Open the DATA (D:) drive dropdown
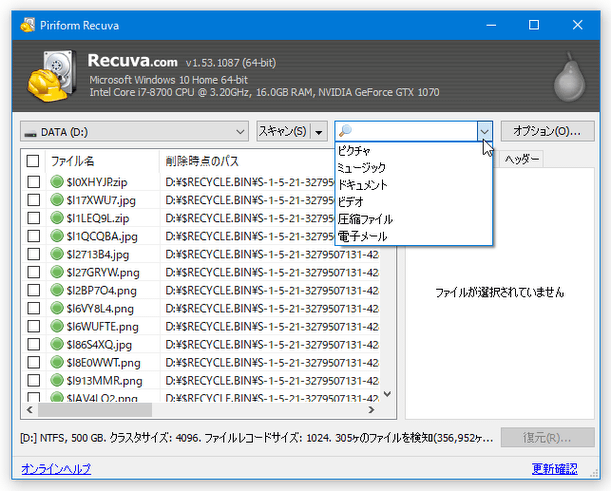Screen dimensions: 611x491 [134, 132]
